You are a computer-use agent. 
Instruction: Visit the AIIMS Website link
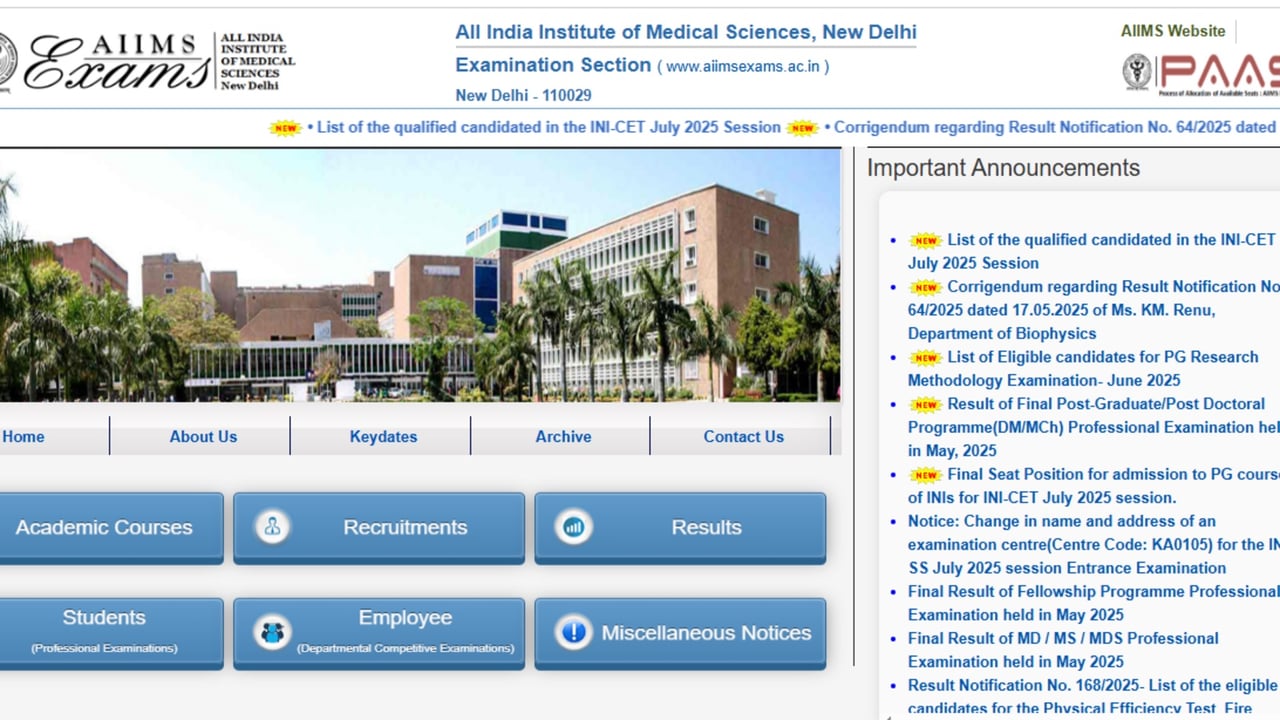click(1172, 31)
